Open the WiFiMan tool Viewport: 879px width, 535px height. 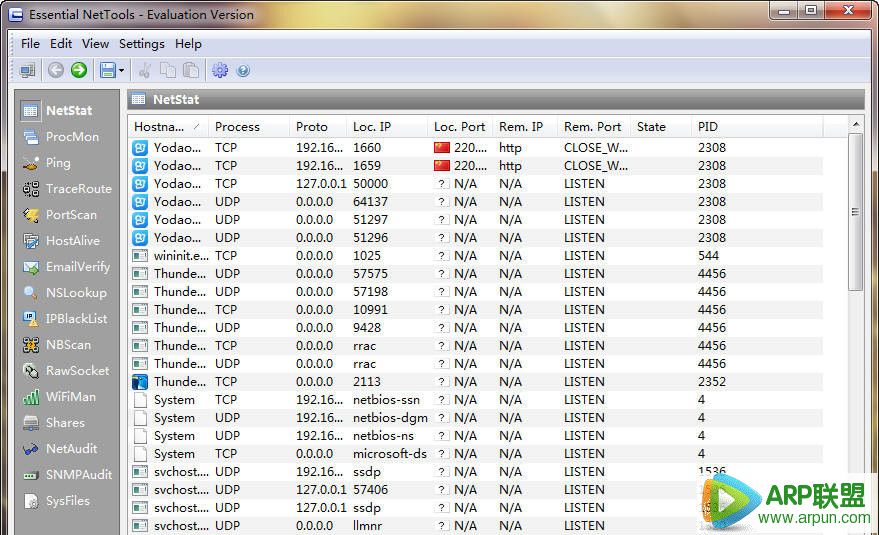(70, 397)
